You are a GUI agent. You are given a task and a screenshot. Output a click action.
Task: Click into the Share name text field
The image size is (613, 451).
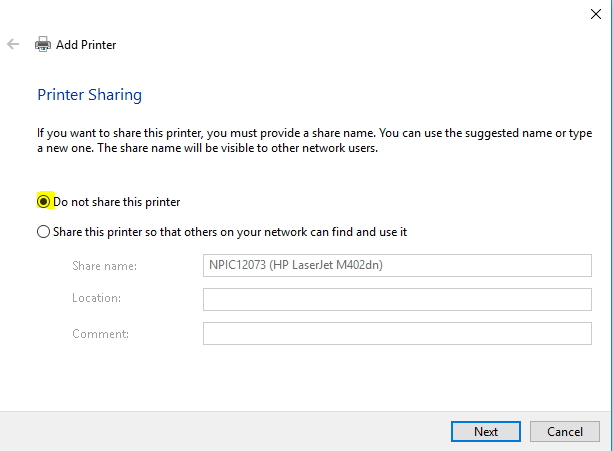click(x=397, y=265)
